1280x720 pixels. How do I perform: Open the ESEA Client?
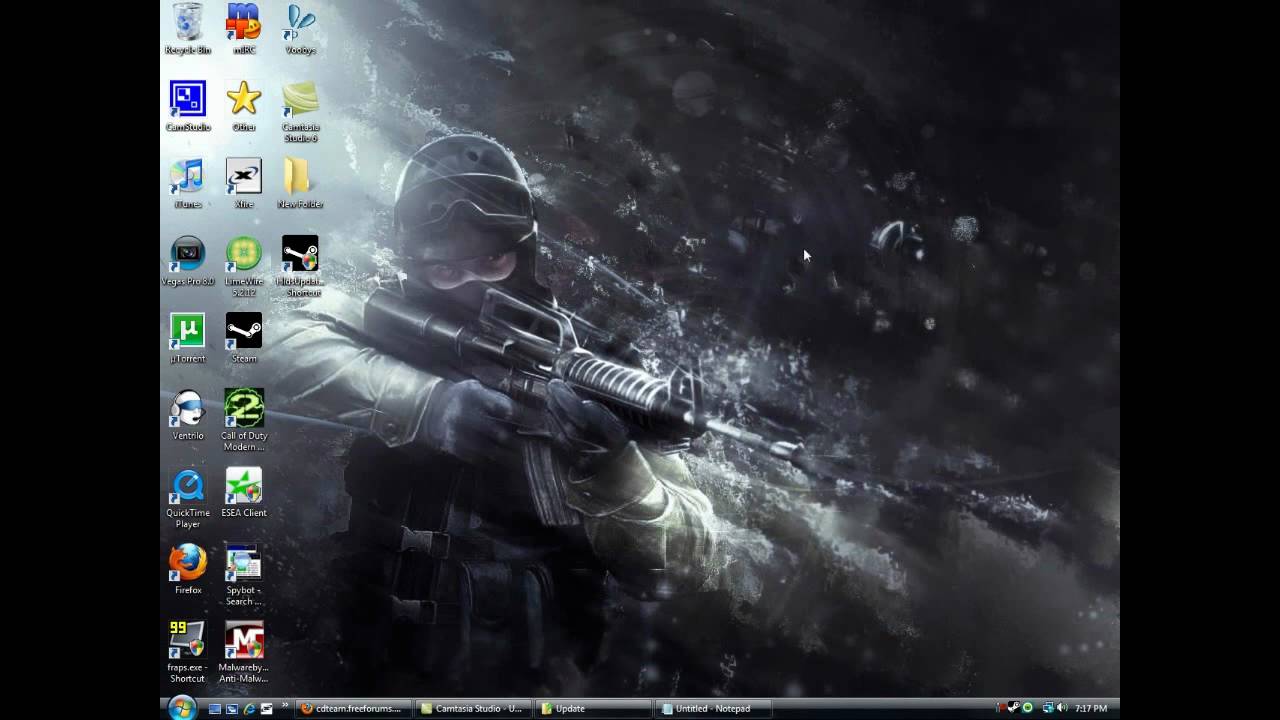(243, 487)
